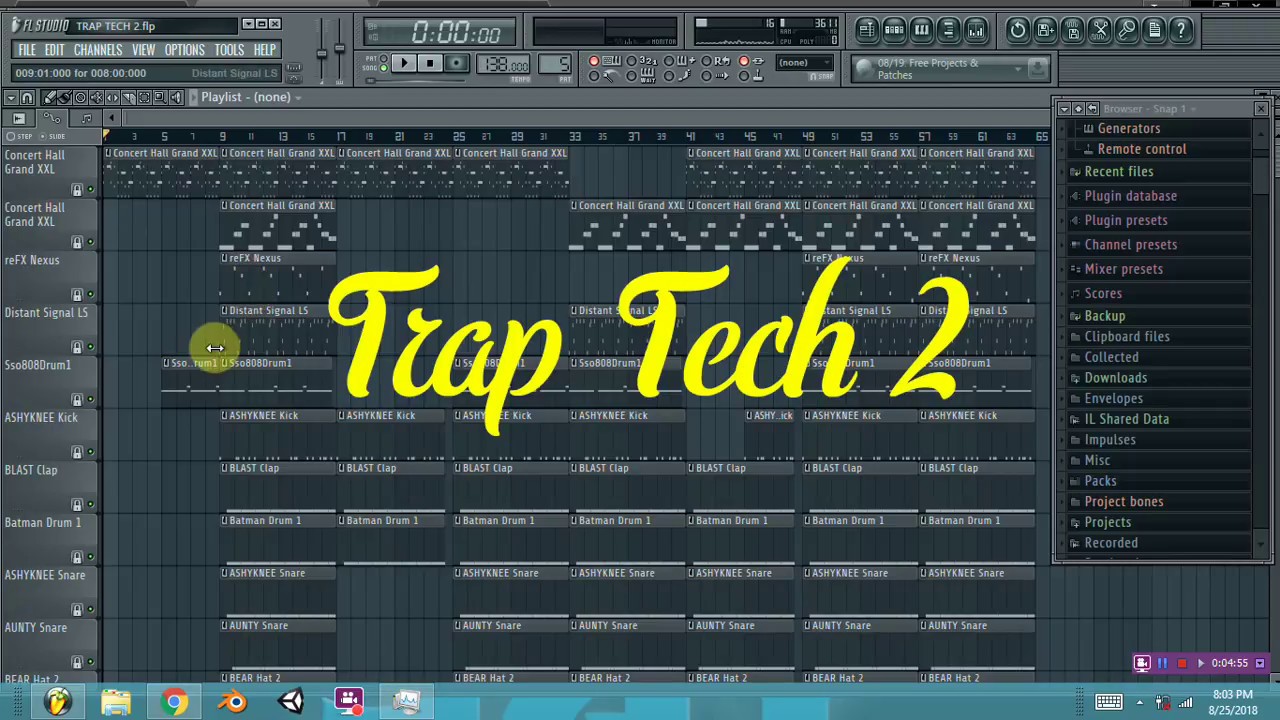Viewport: 1280px width, 720px height.
Task: Toggle the playlist snap magnet icon
Action: pos(27,97)
